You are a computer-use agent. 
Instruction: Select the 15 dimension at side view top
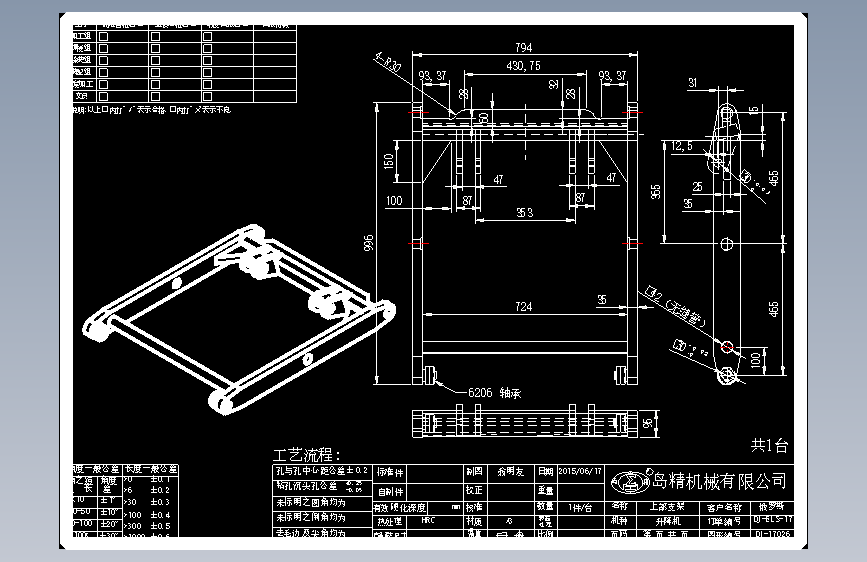[x=754, y=110]
